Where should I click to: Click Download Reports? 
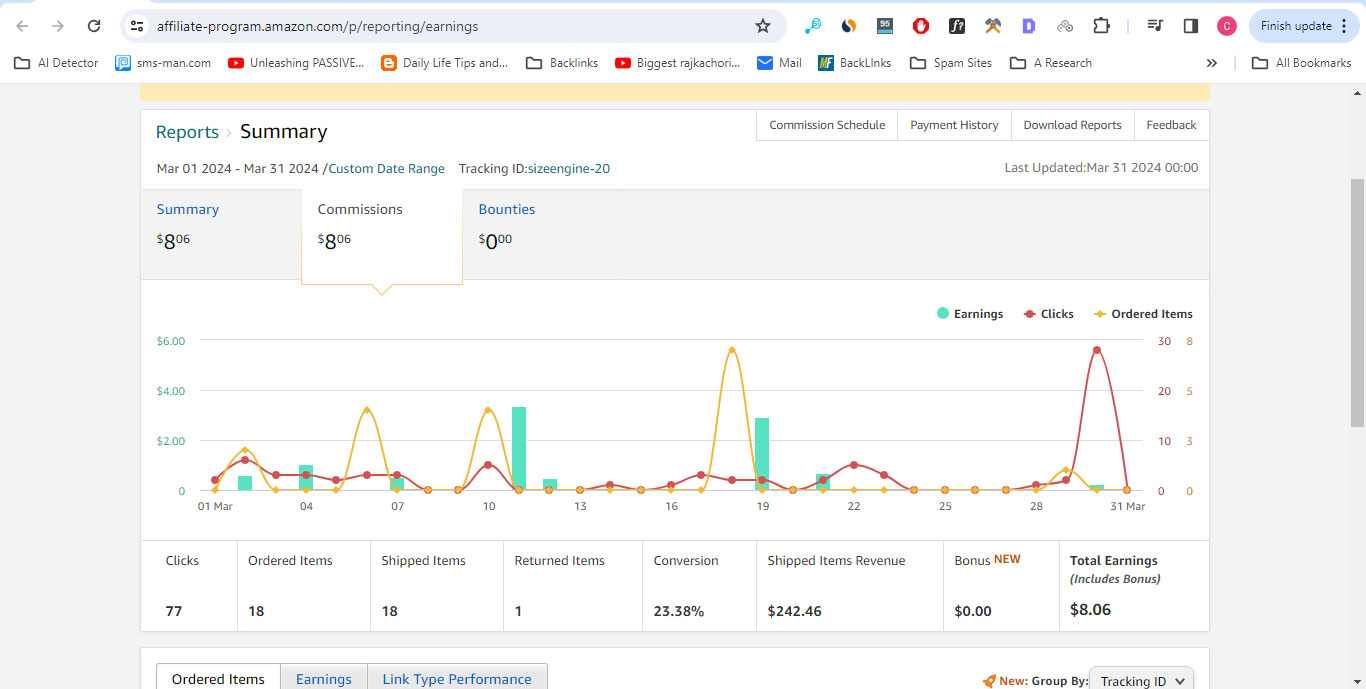coord(1072,125)
